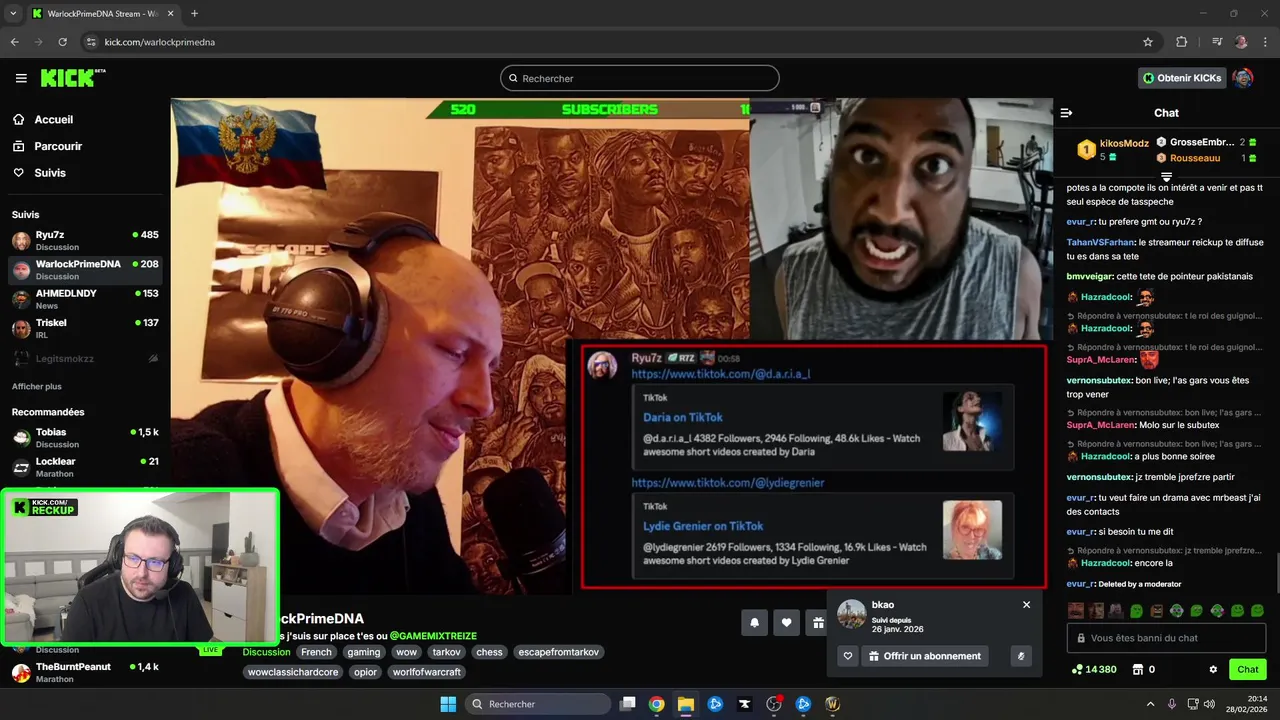
Task: Close the bkao user card
Action: click(x=1026, y=605)
